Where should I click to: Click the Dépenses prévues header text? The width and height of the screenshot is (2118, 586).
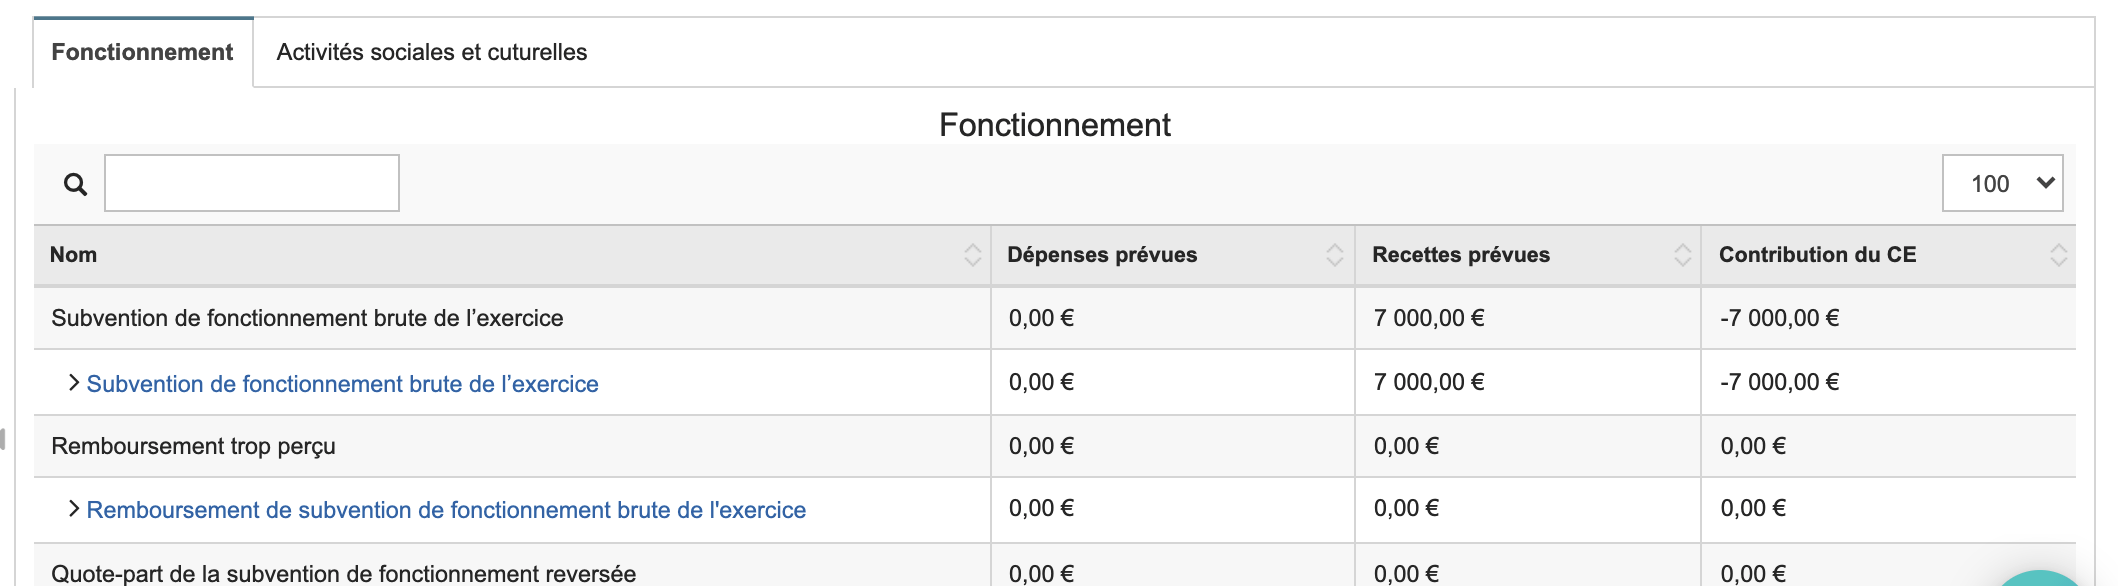[1102, 255]
